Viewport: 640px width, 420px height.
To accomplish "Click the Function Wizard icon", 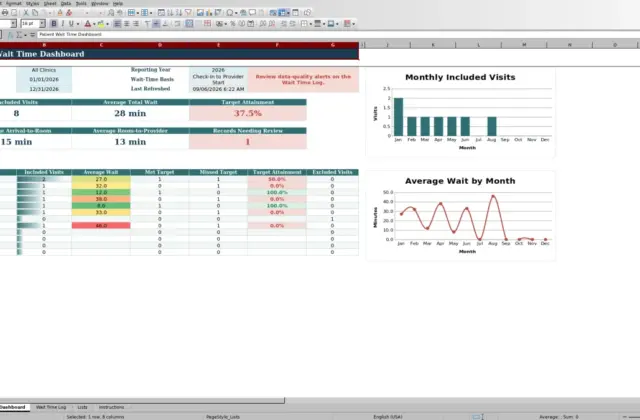I will (x=11, y=35).
